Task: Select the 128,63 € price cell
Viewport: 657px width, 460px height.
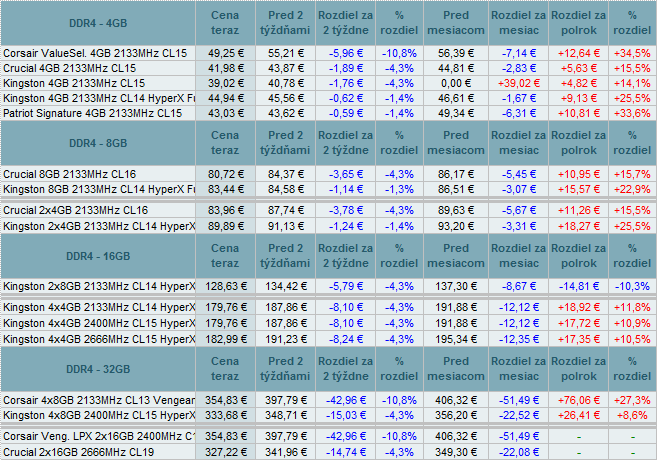Action: click(224, 286)
